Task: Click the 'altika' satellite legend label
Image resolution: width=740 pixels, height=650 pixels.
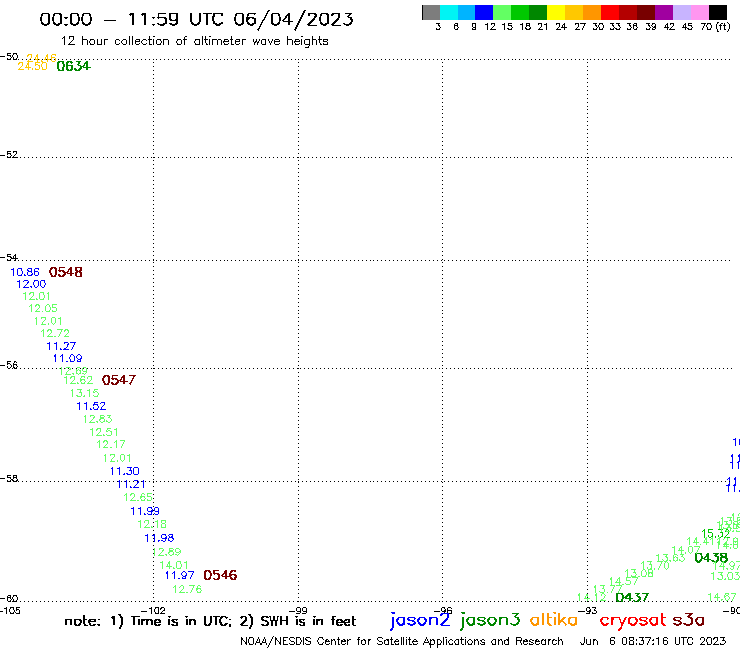Action: pyautogui.click(x=554, y=619)
